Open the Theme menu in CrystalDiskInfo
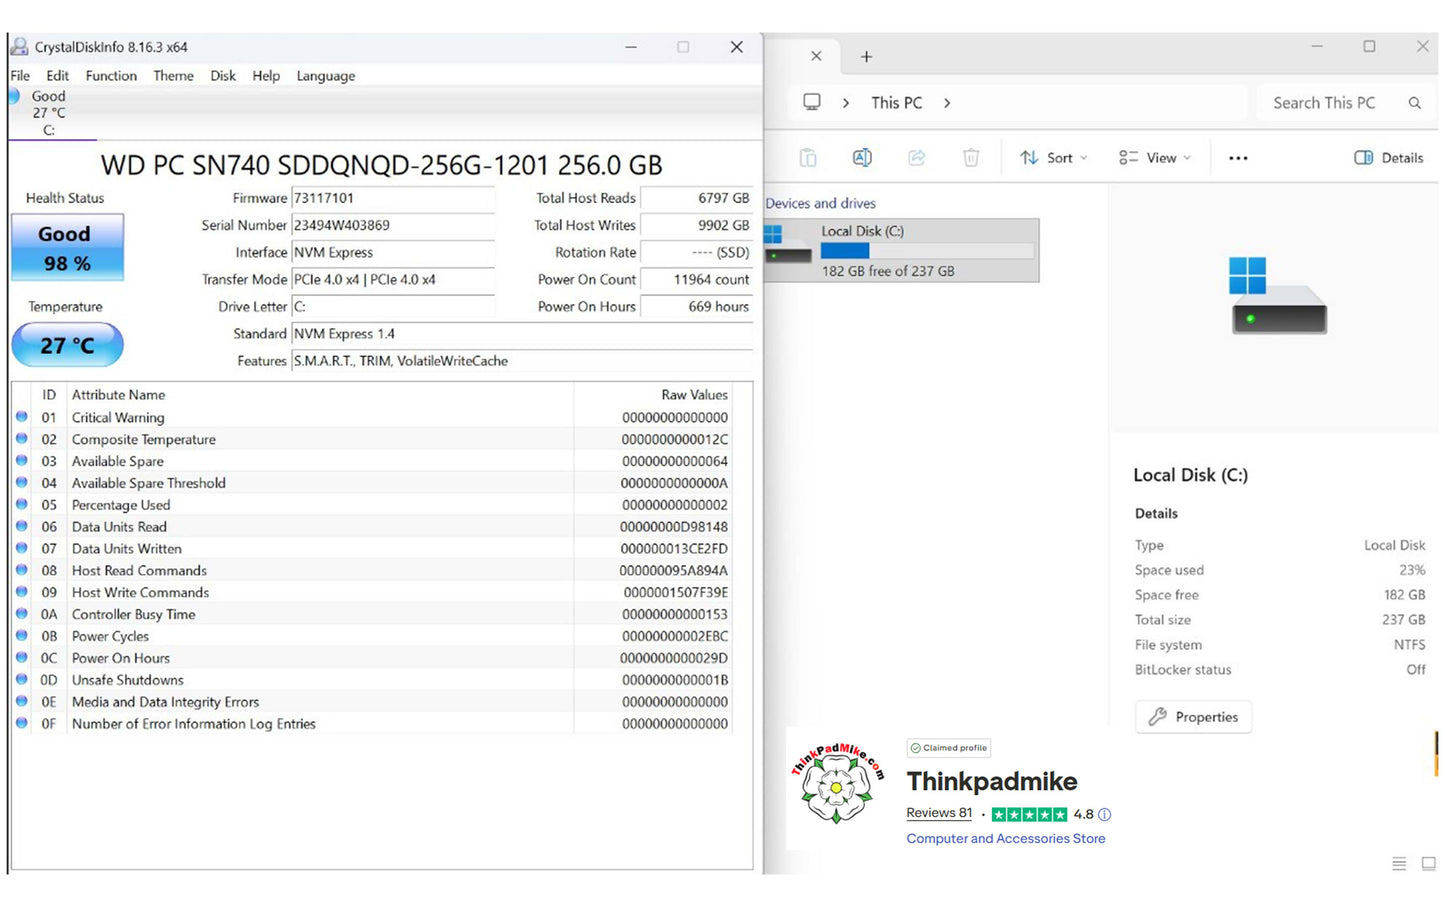 coord(173,76)
